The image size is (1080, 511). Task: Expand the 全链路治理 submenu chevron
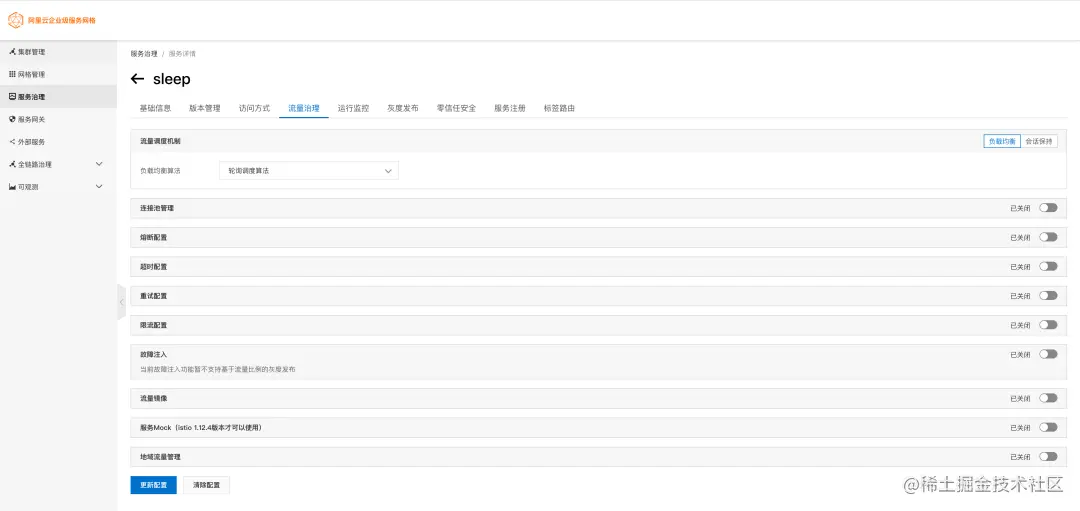coord(98,164)
